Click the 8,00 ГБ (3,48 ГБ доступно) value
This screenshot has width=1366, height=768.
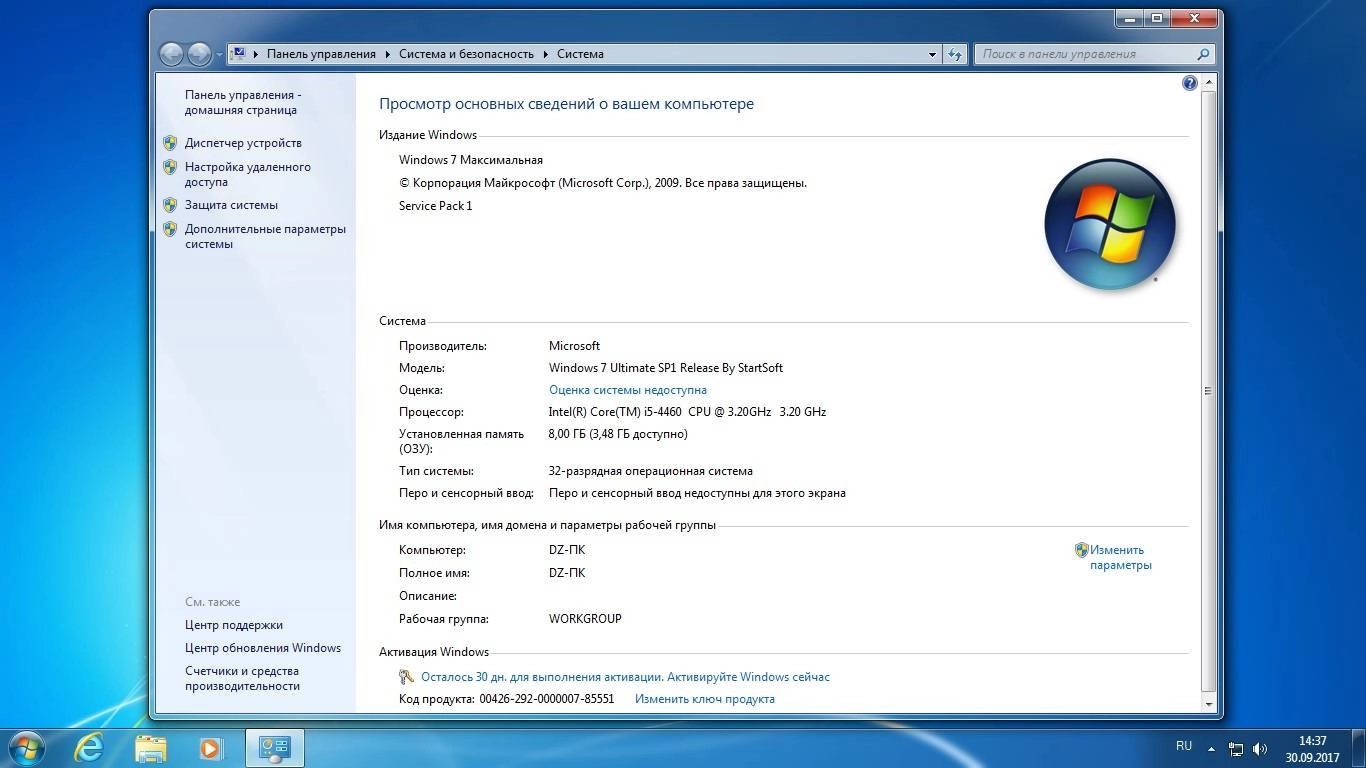click(x=618, y=434)
